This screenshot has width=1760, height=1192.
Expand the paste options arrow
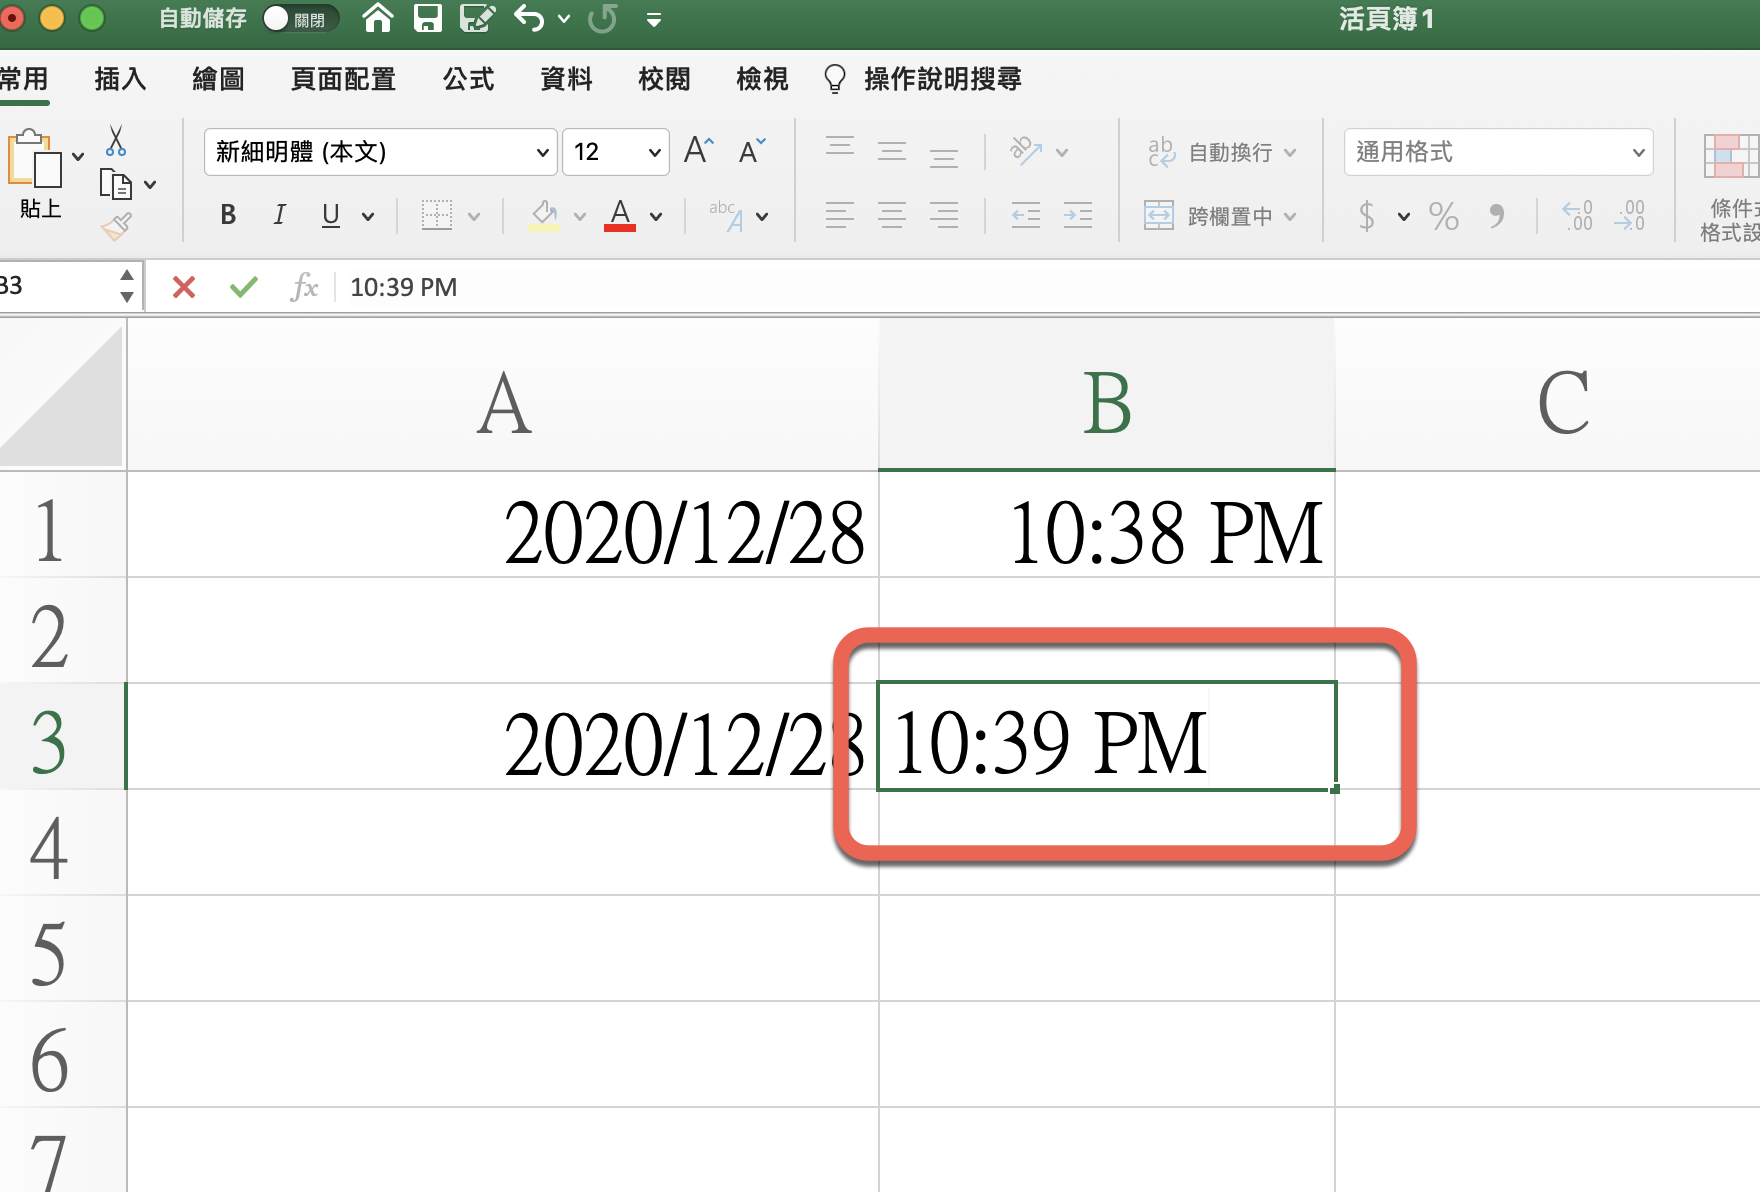click(x=78, y=156)
